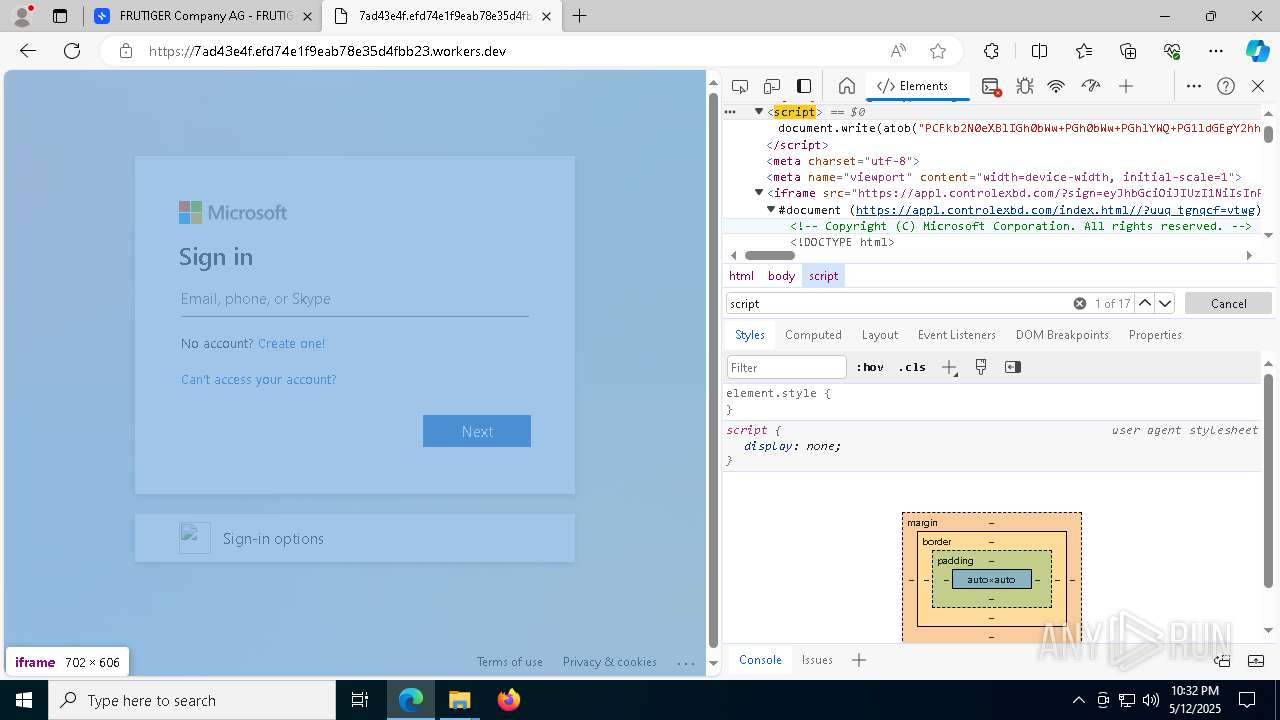This screenshot has height=720, width=1280.
Task: Open the Extensions puzzle icon
Action: (991, 51)
